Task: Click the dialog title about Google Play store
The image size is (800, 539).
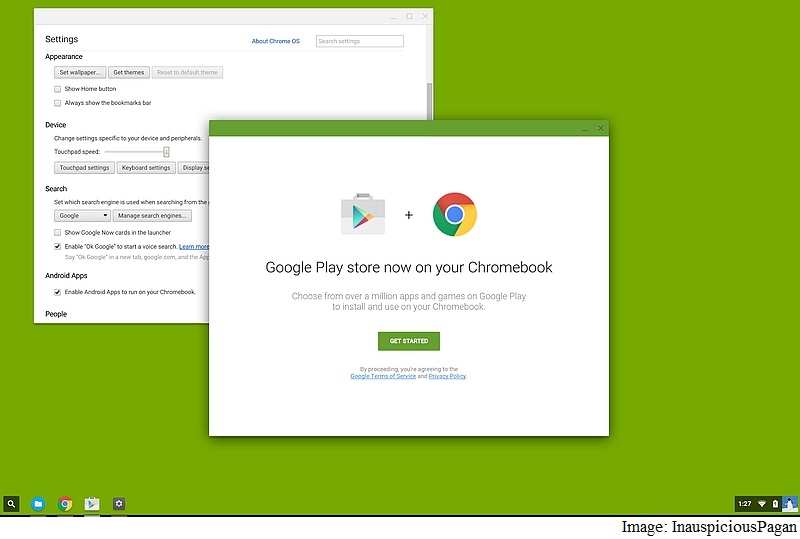Action: [x=409, y=267]
